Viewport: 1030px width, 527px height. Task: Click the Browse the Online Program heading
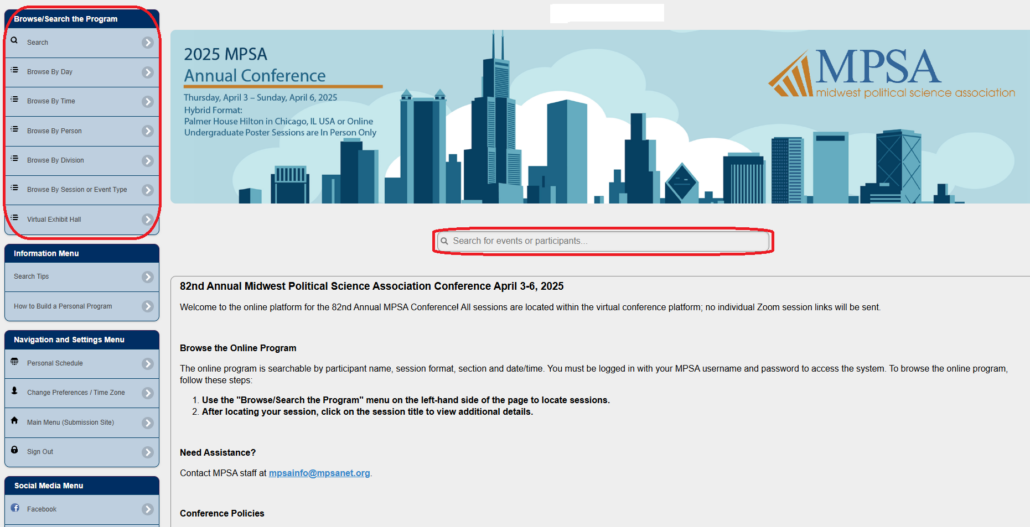click(238, 348)
